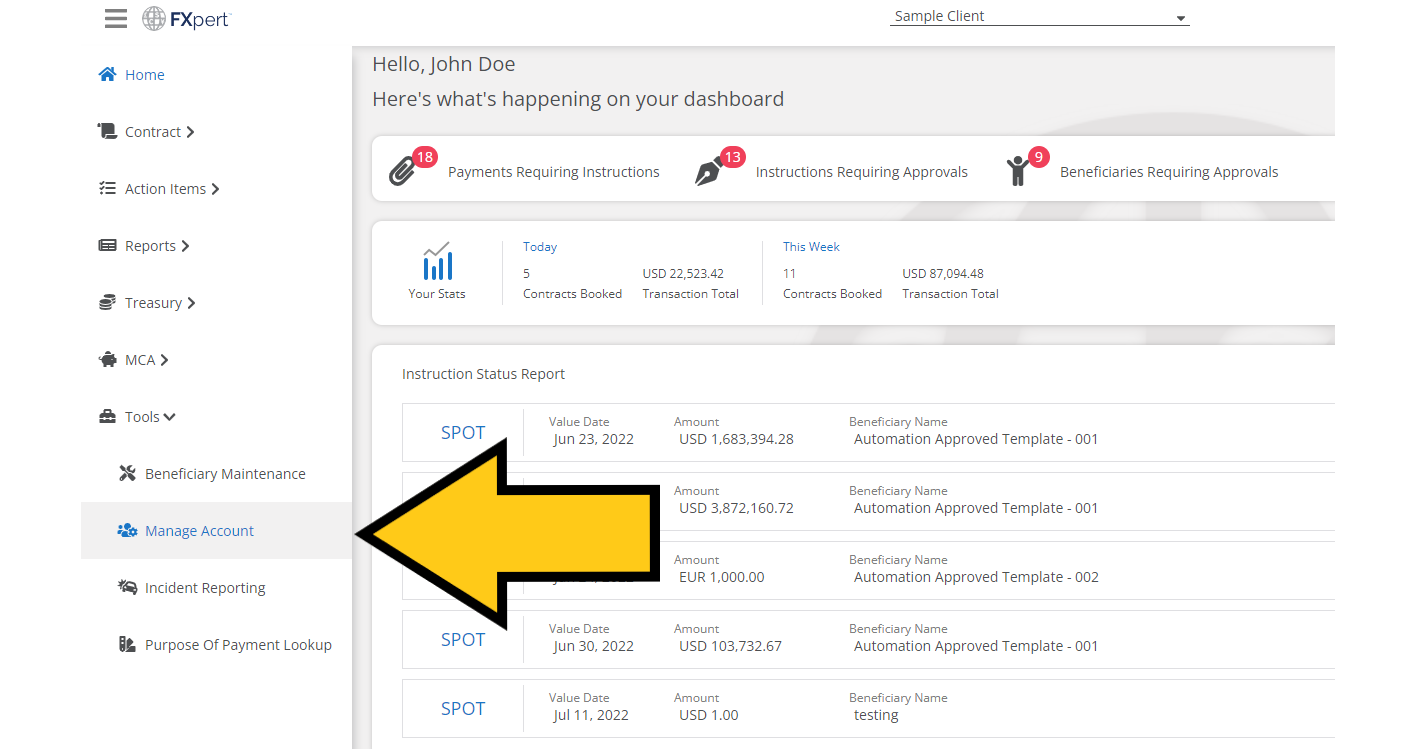Click the Tools toolbox icon

[x=107, y=416]
